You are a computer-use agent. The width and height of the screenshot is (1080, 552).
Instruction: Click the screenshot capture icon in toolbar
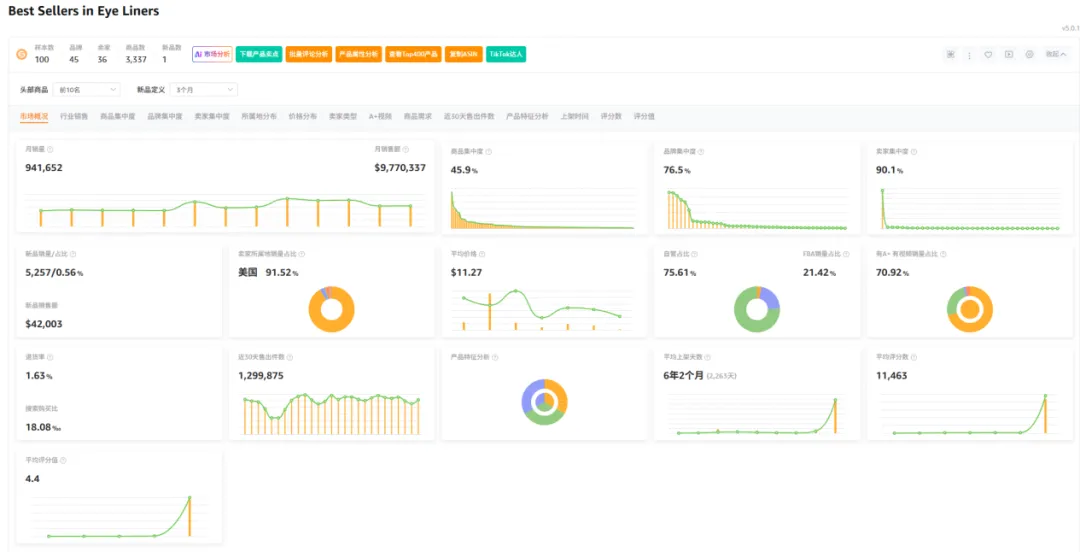[951, 54]
